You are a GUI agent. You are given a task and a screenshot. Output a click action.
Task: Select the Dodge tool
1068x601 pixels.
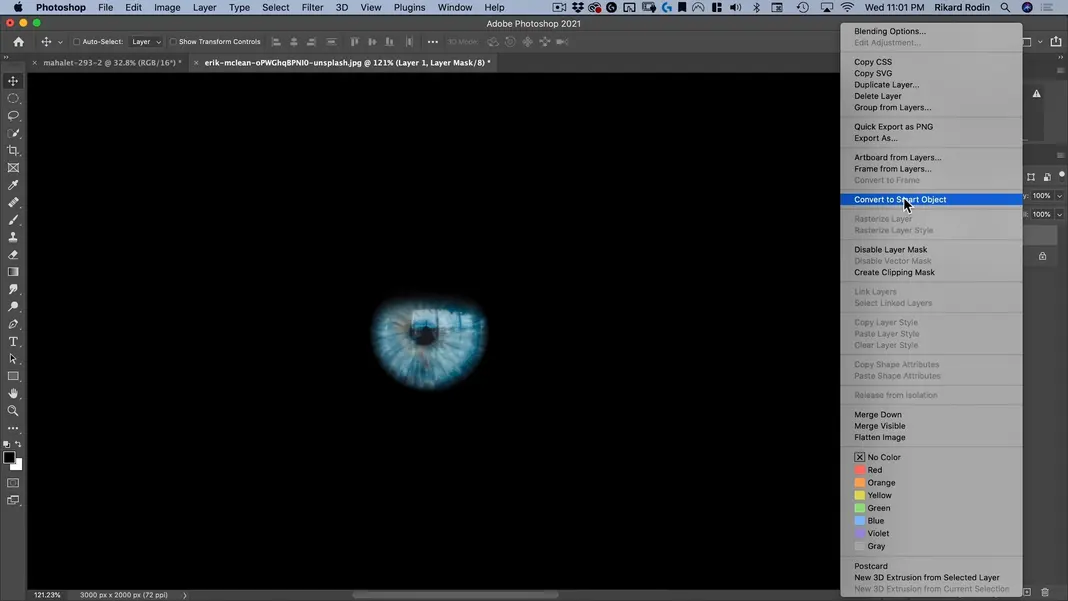[13, 307]
